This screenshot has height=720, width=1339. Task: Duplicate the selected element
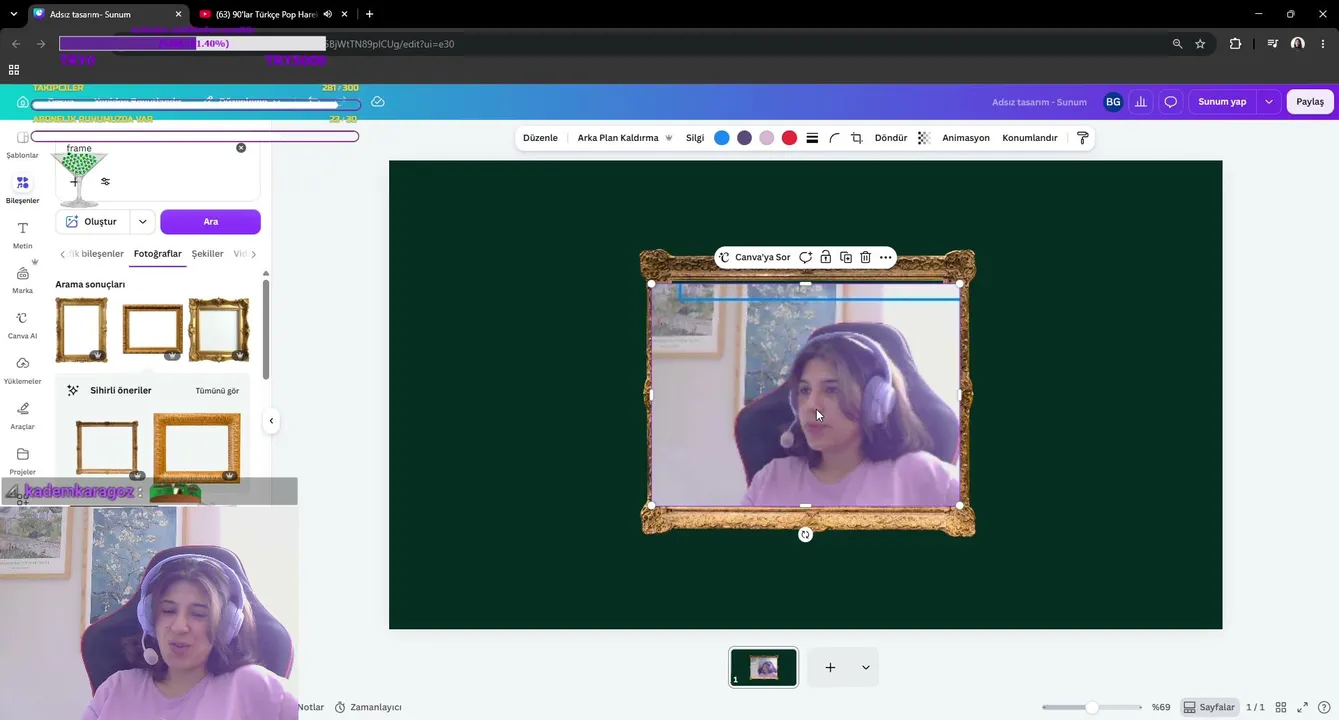846,257
